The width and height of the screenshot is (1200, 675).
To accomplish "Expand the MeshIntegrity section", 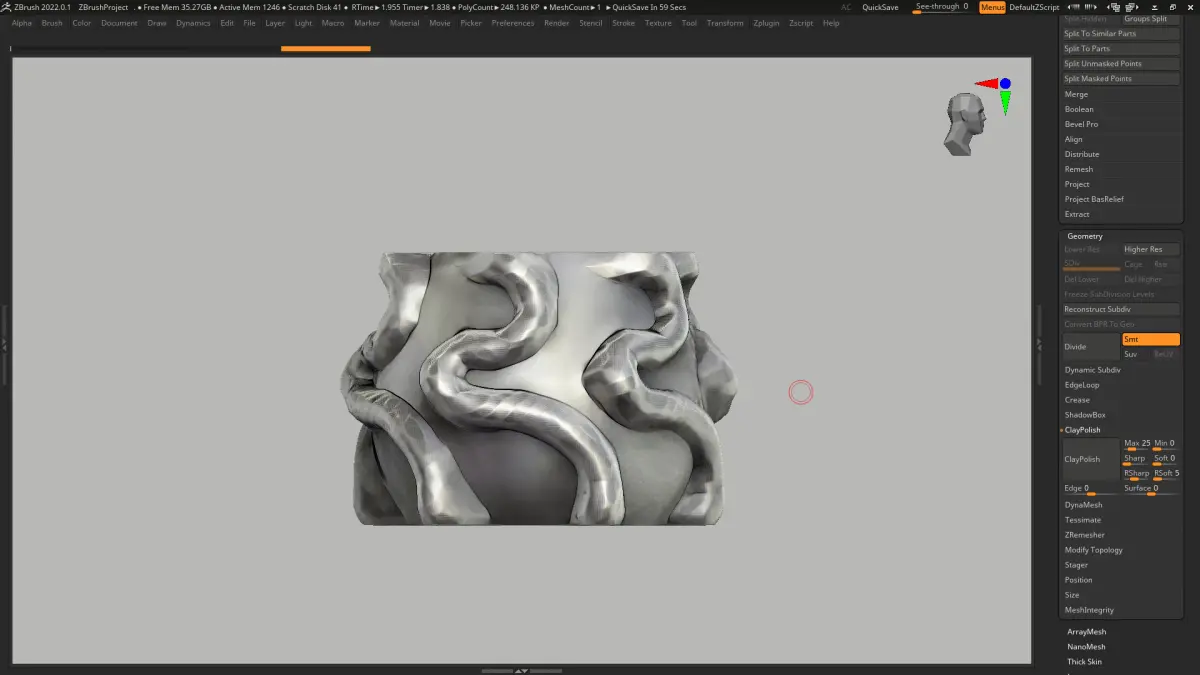I will 1089,610.
